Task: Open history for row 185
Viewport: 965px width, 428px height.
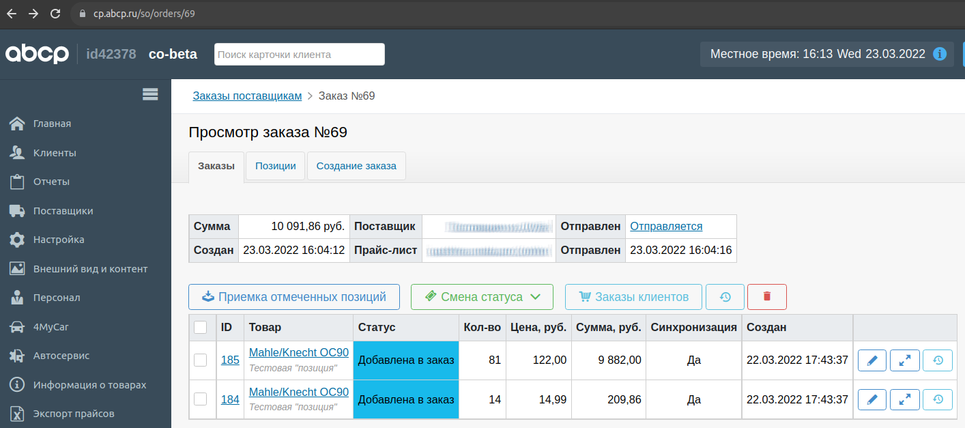Action: pos(937,360)
